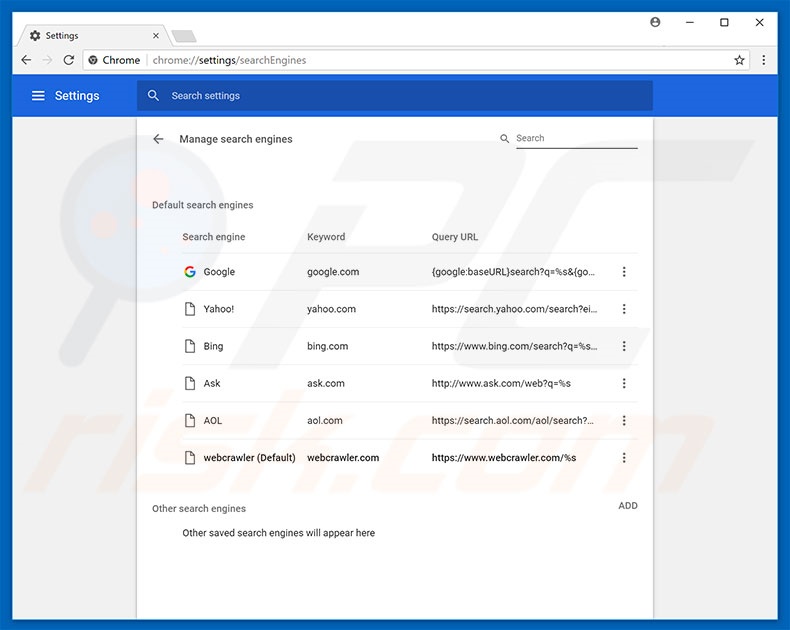
Task: Click the AOL page icon
Action: [190, 420]
